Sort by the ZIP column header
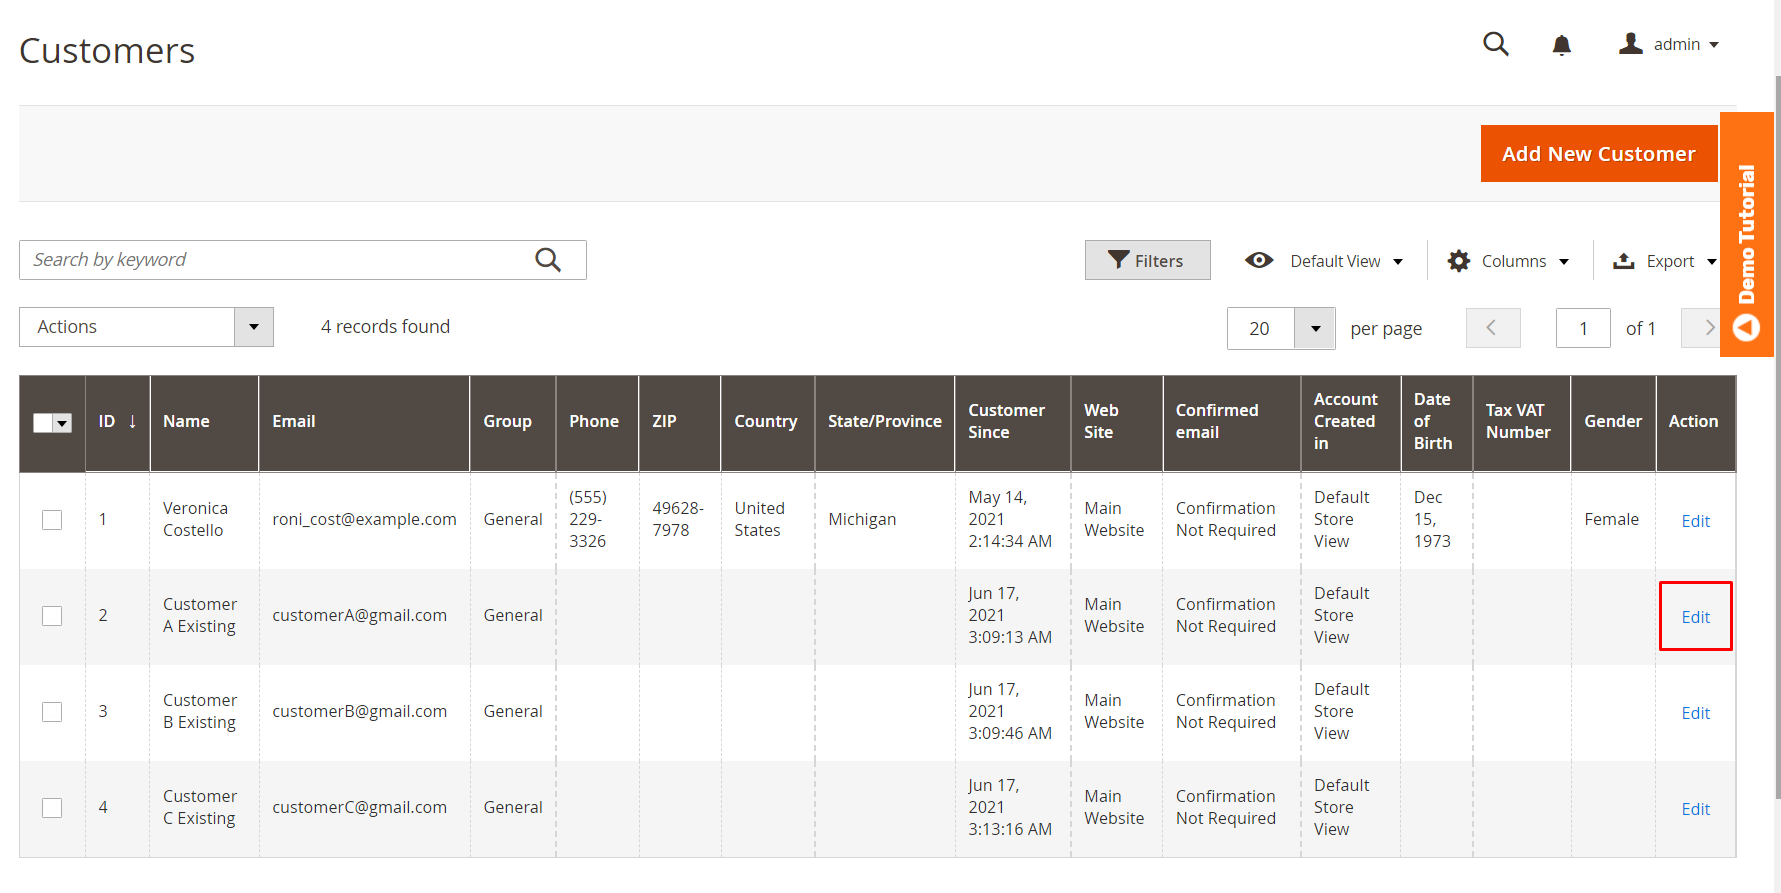Viewport: 1781px width, 893px height. (679, 423)
